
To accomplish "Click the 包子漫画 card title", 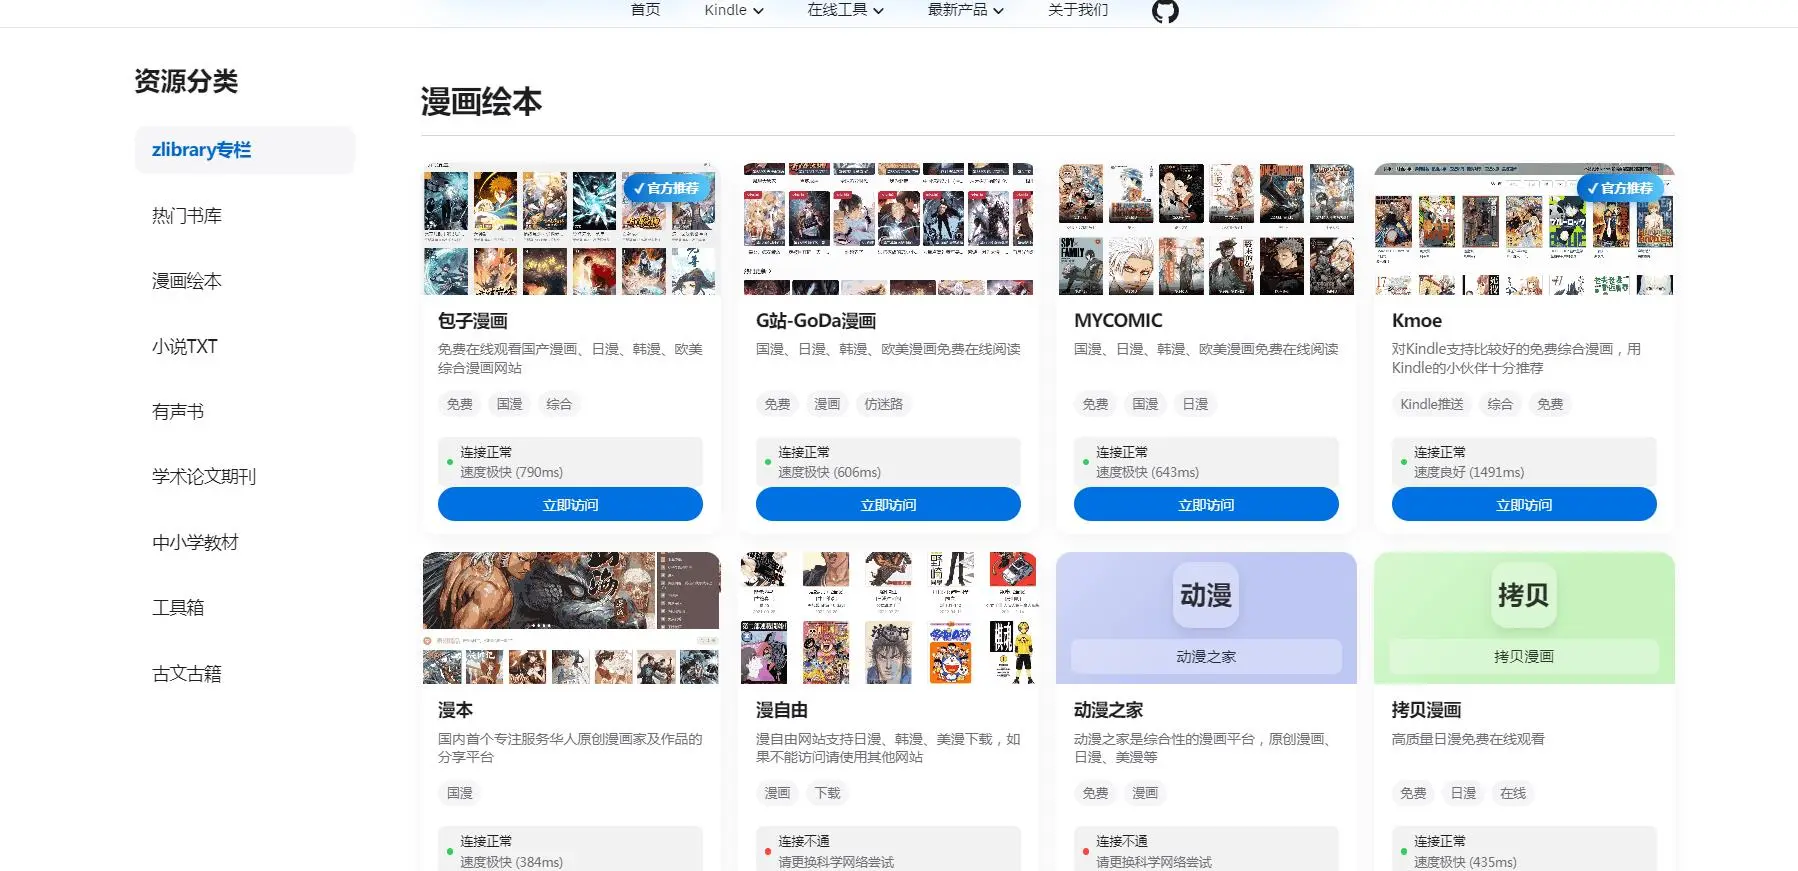I will (x=473, y=321).
